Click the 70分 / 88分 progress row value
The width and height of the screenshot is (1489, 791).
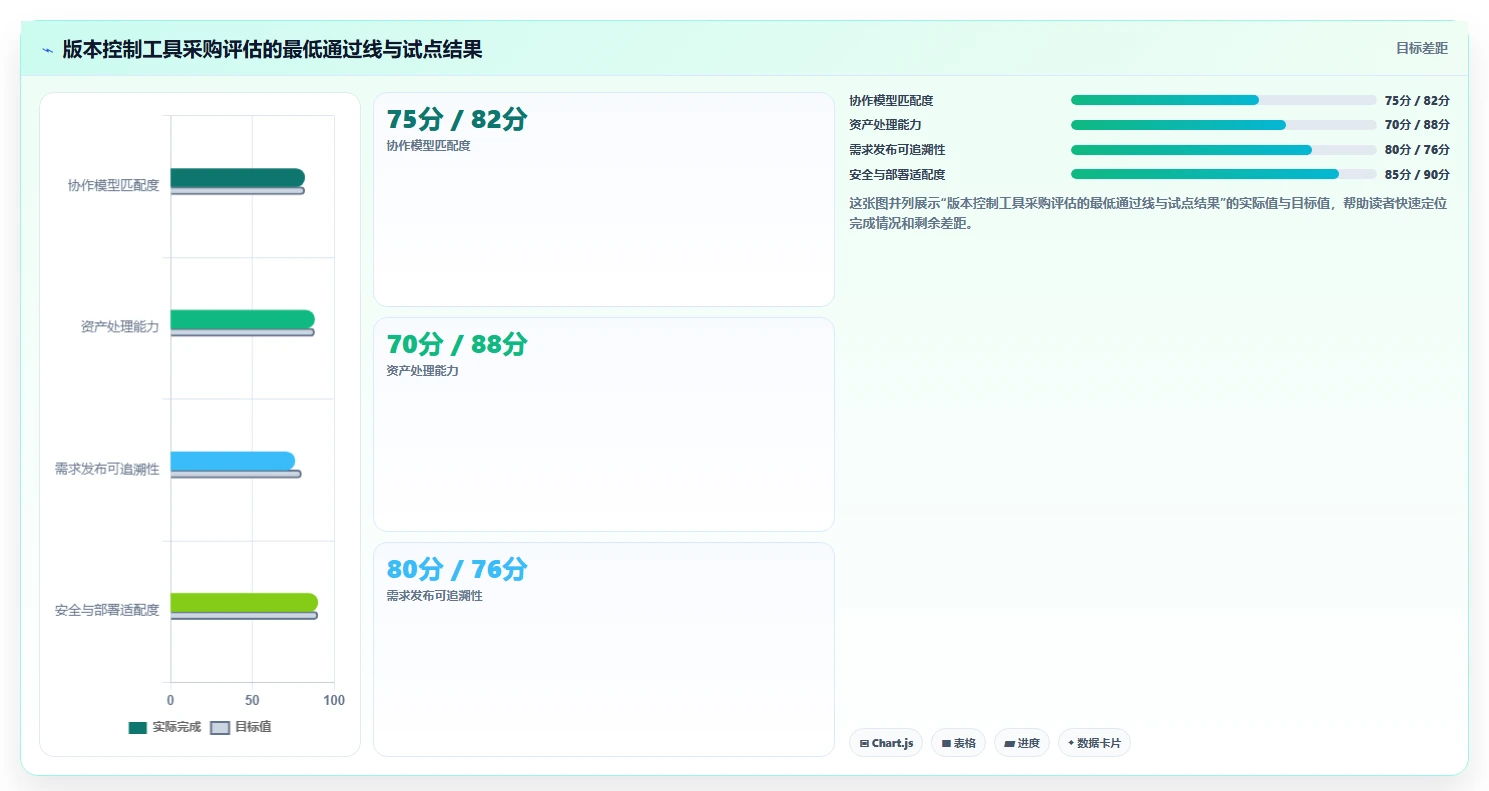pyautogui.click(x=1417, y=125)
